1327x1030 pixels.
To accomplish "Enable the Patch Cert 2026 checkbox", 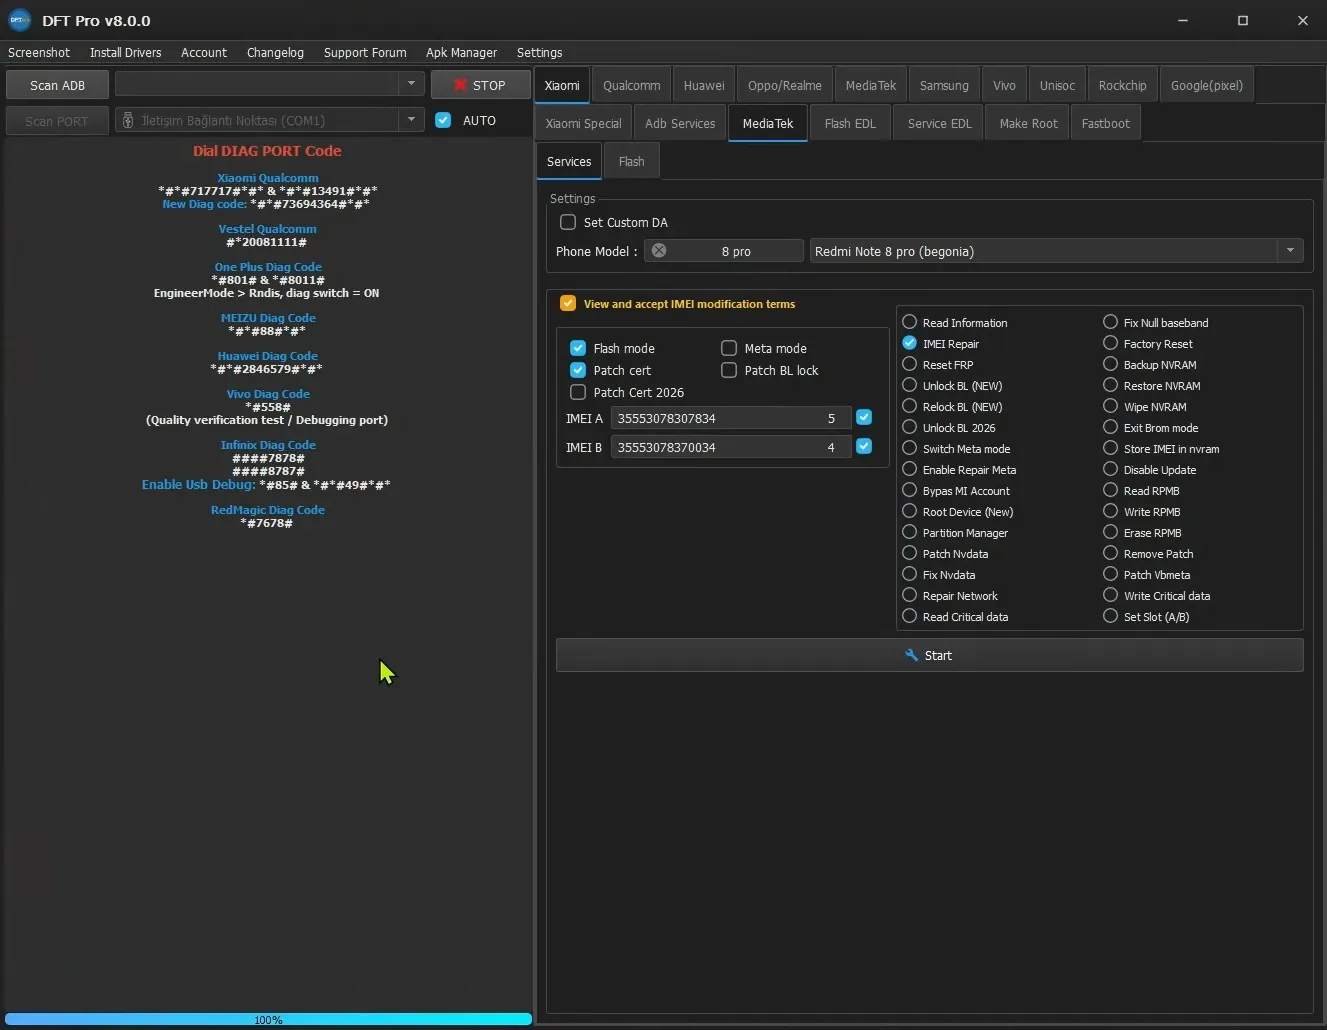I will coord(578,392).
